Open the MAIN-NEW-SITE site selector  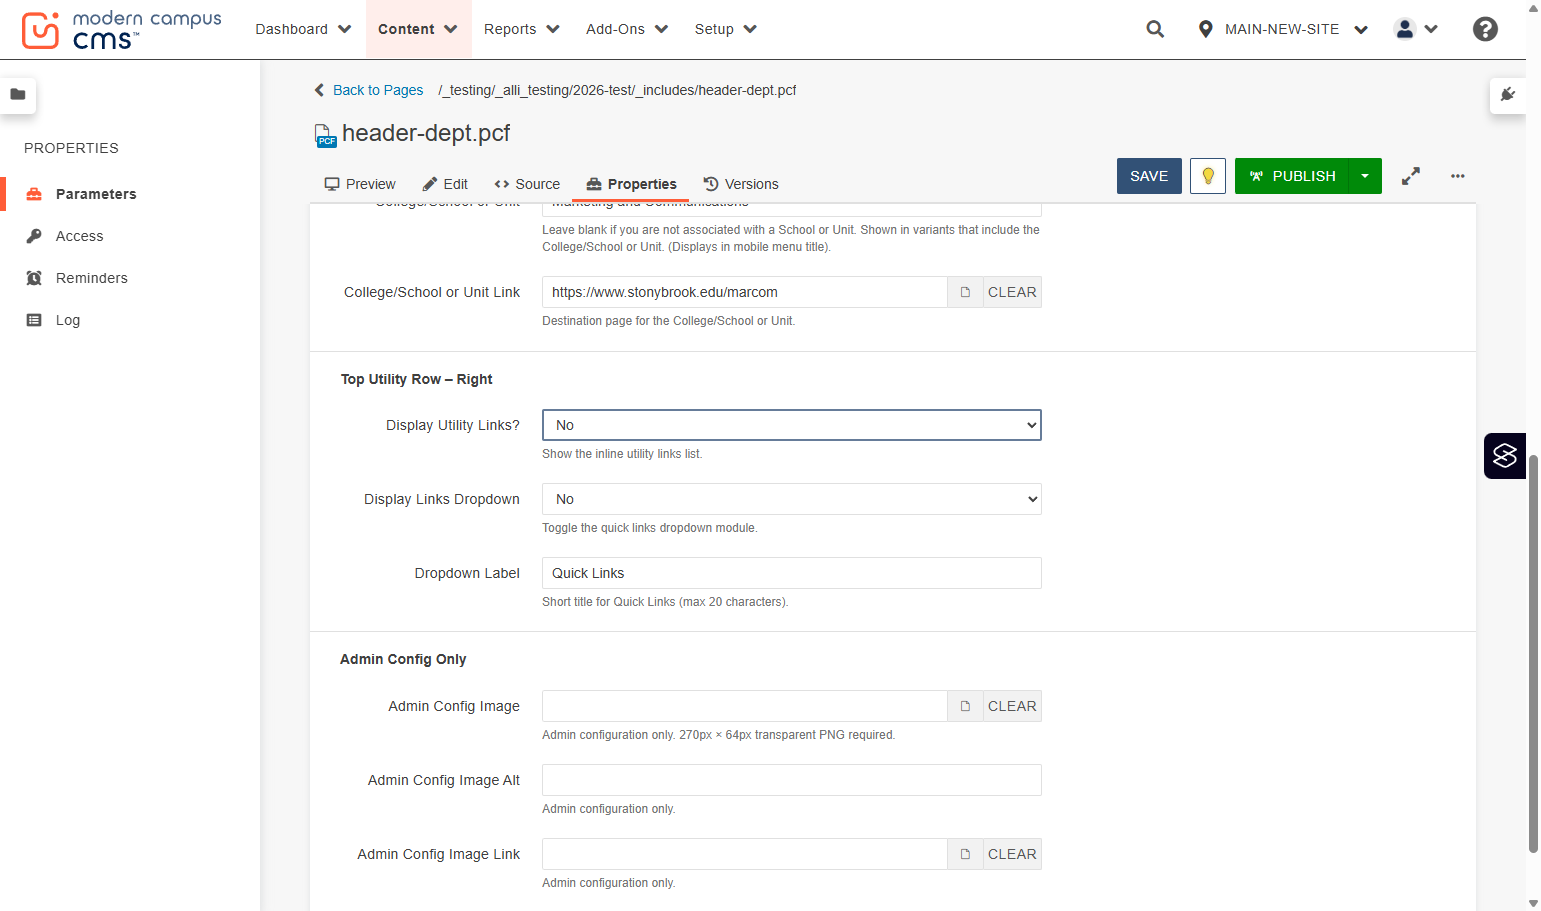click(x=1283, y=29)
